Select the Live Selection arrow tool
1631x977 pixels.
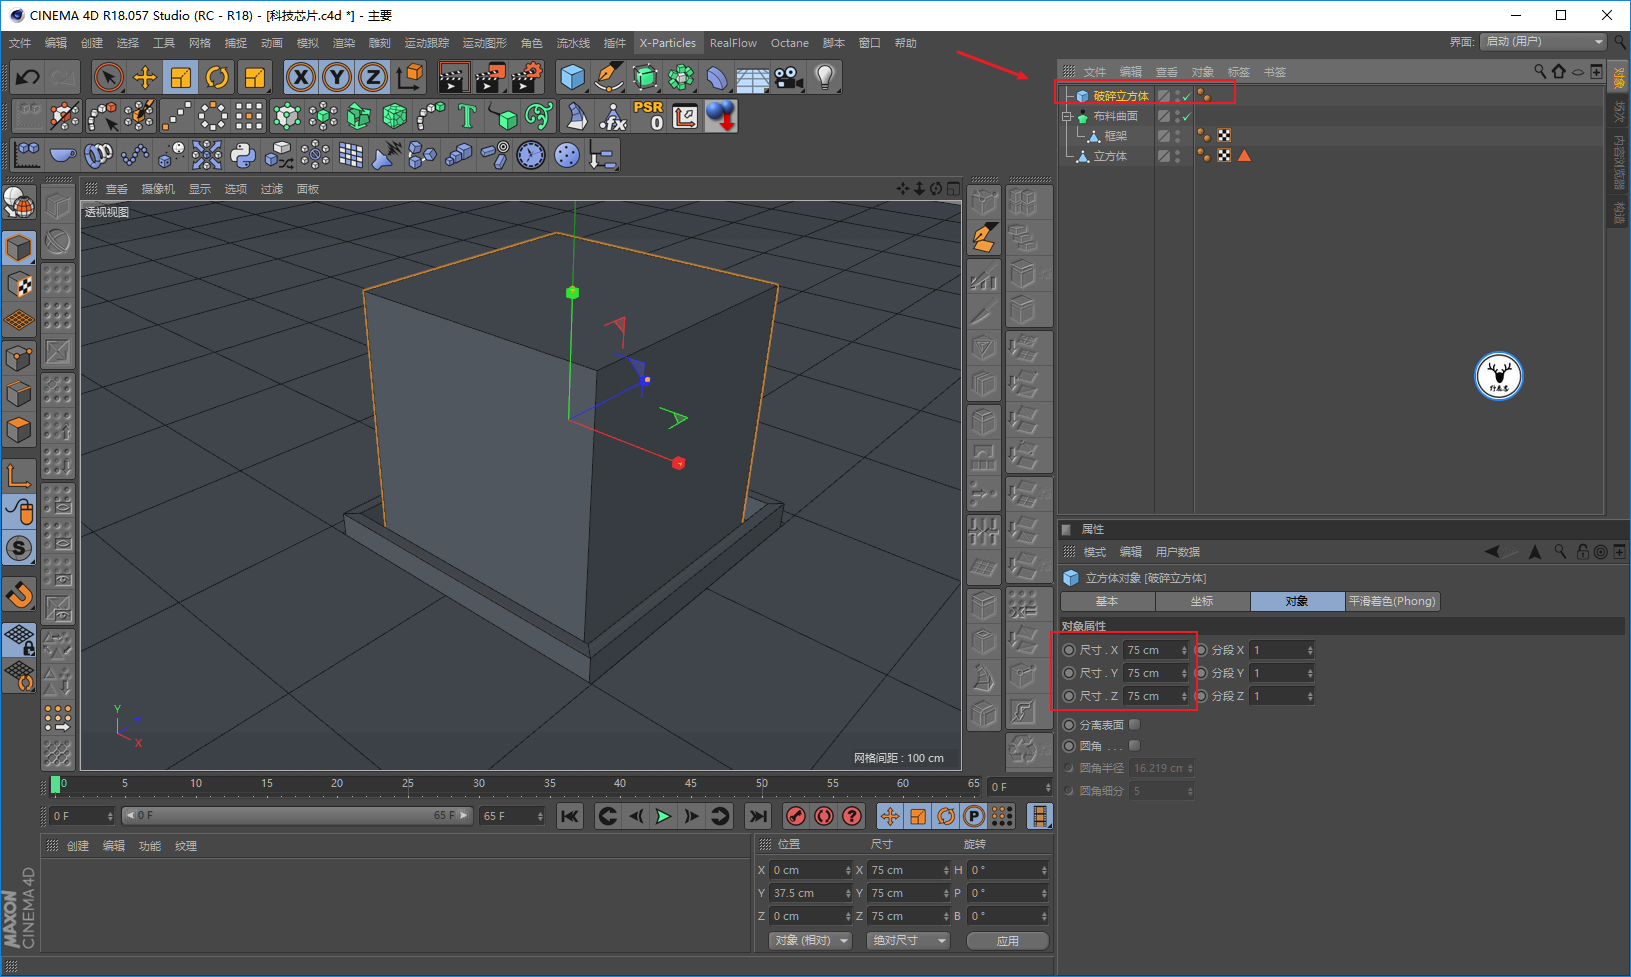tap(109, 77)
